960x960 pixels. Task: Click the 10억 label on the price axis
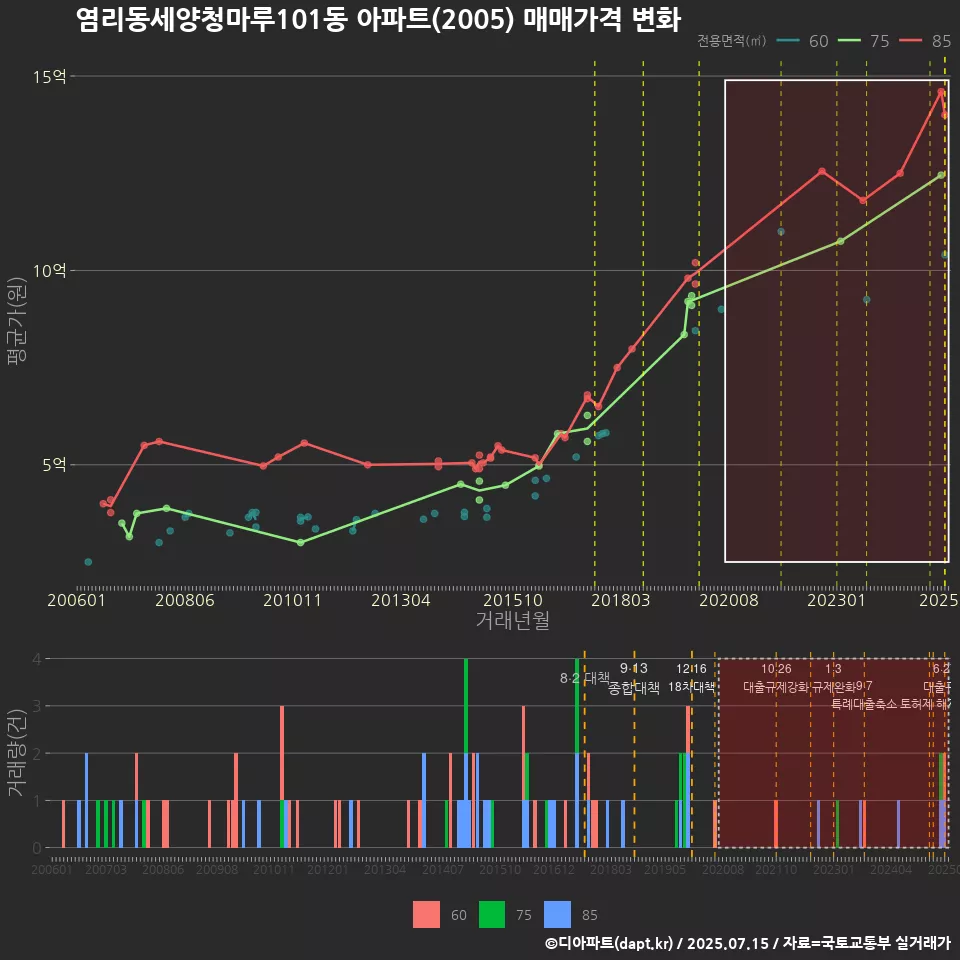[50, 271]
